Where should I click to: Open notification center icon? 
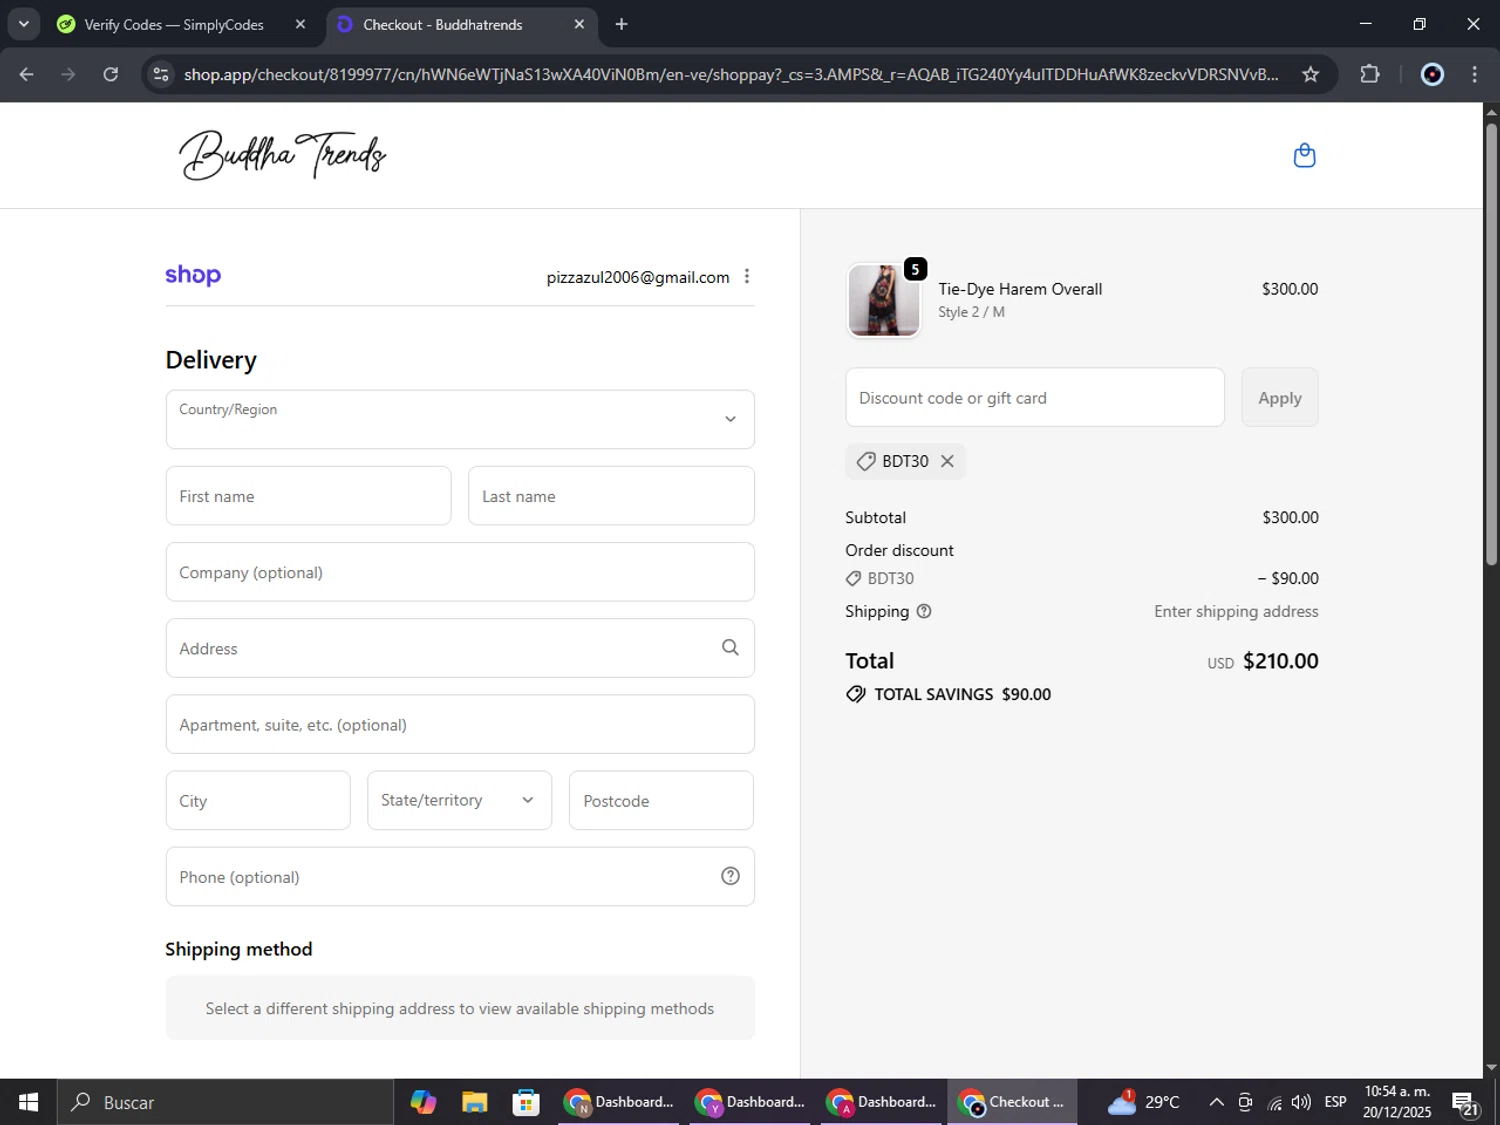(1465, 1103)
